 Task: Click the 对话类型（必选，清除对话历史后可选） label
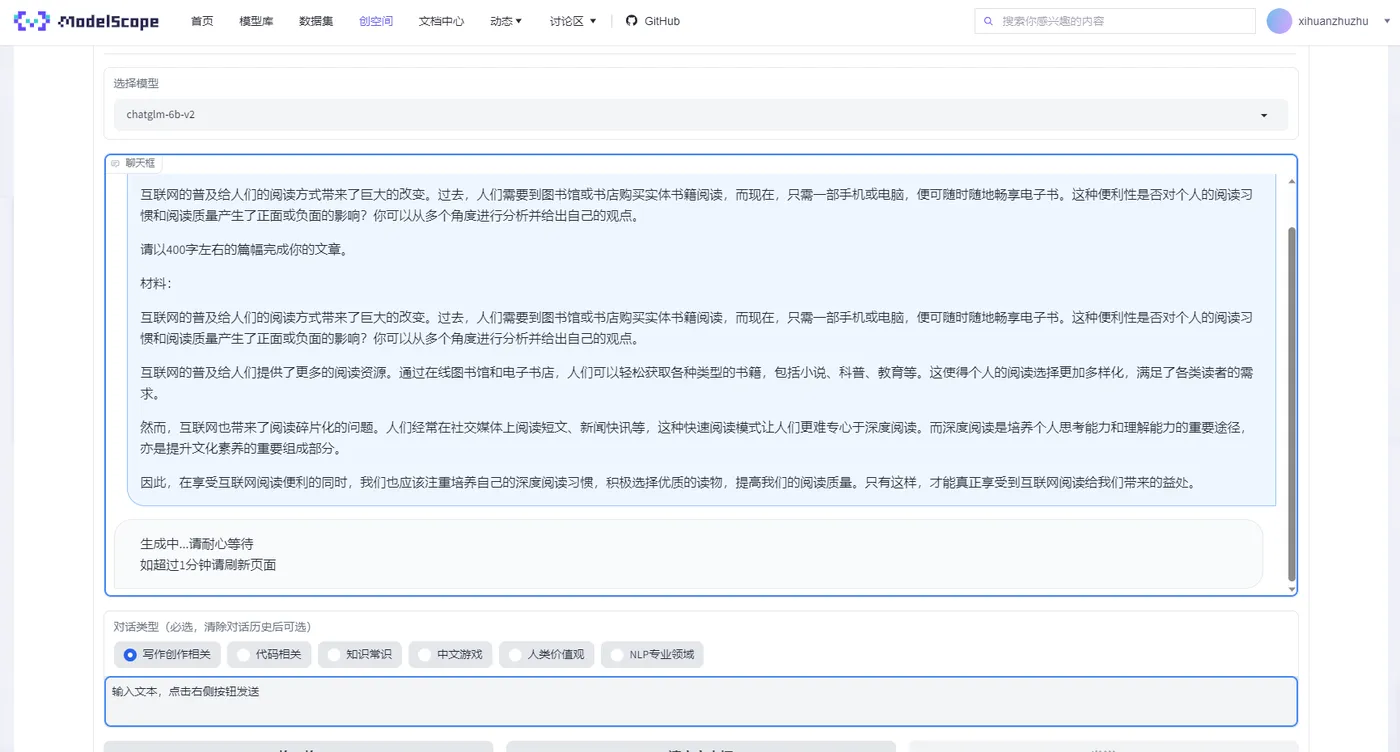click(212, 627)
